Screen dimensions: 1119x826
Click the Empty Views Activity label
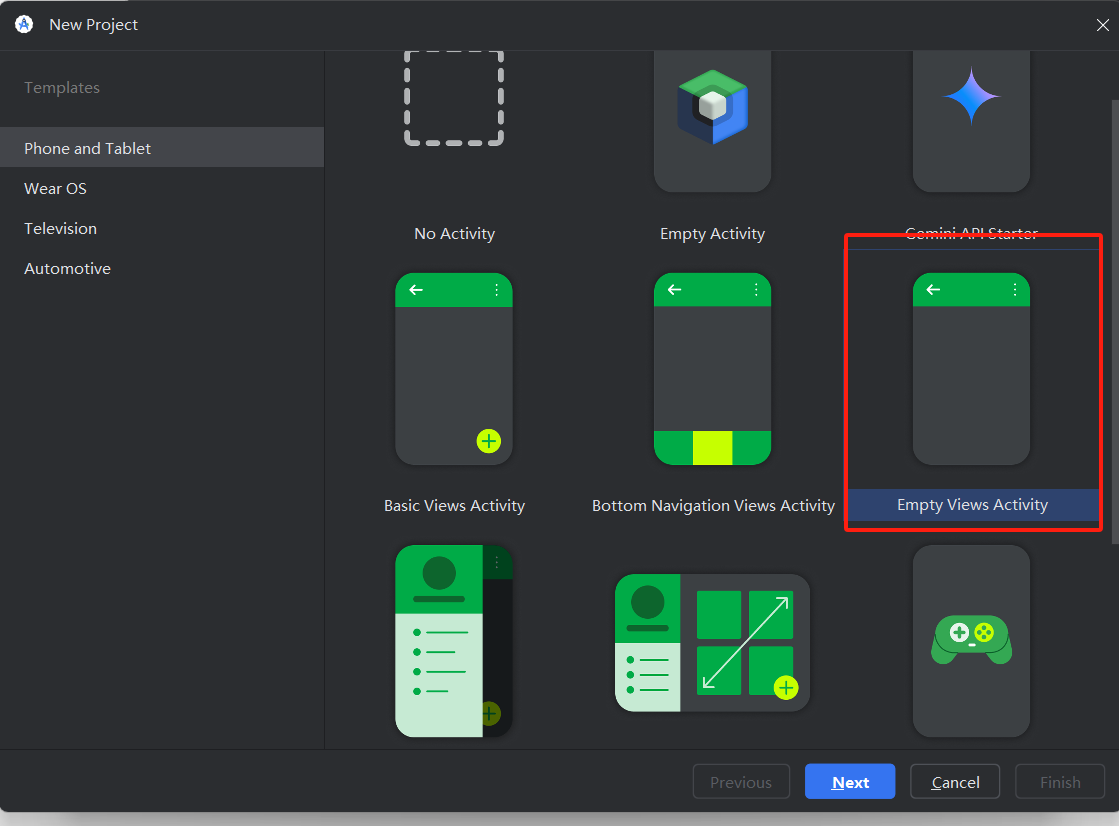972,505
